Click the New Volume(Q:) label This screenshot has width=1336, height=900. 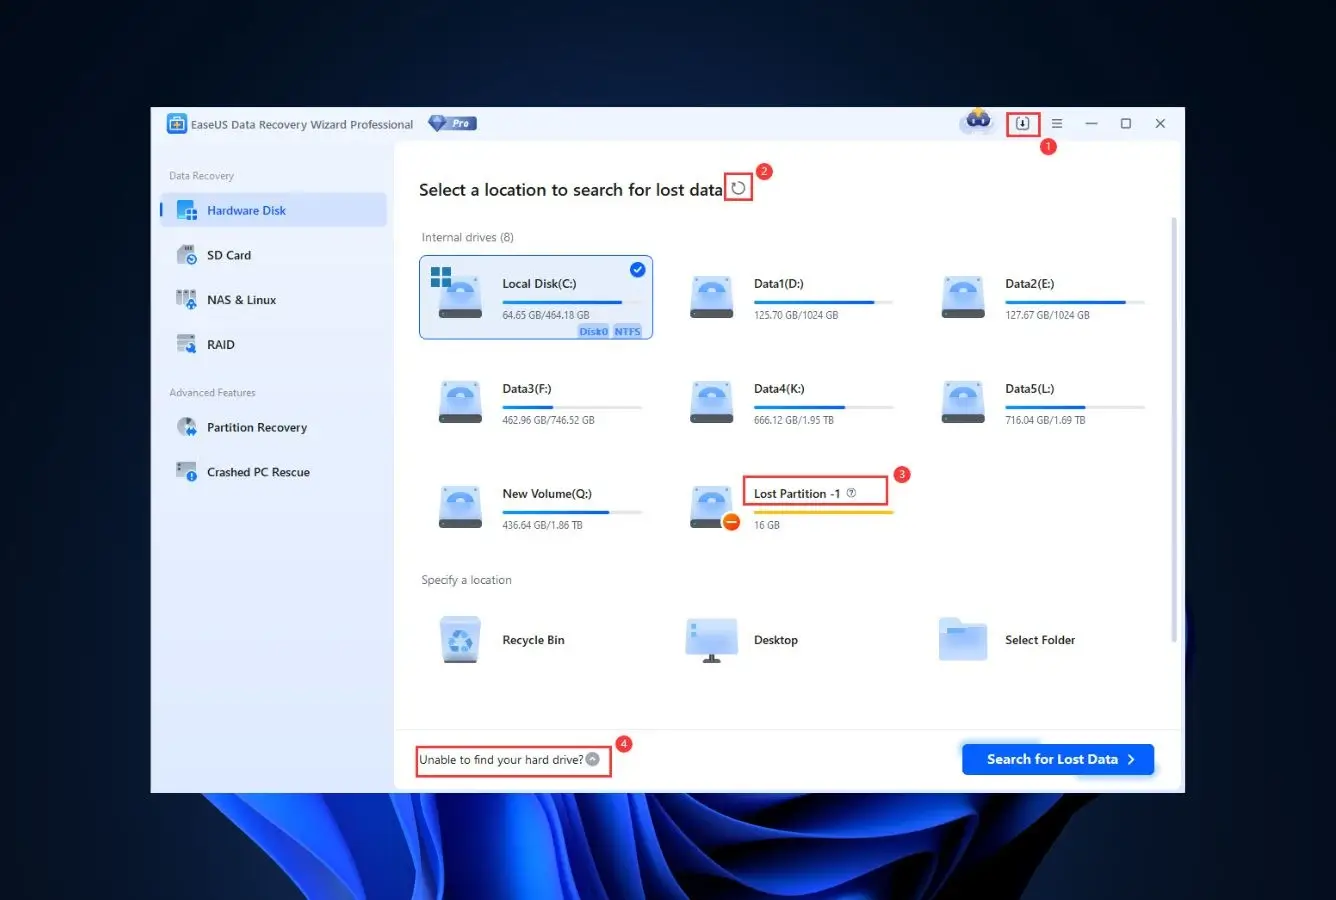[547, 494]
